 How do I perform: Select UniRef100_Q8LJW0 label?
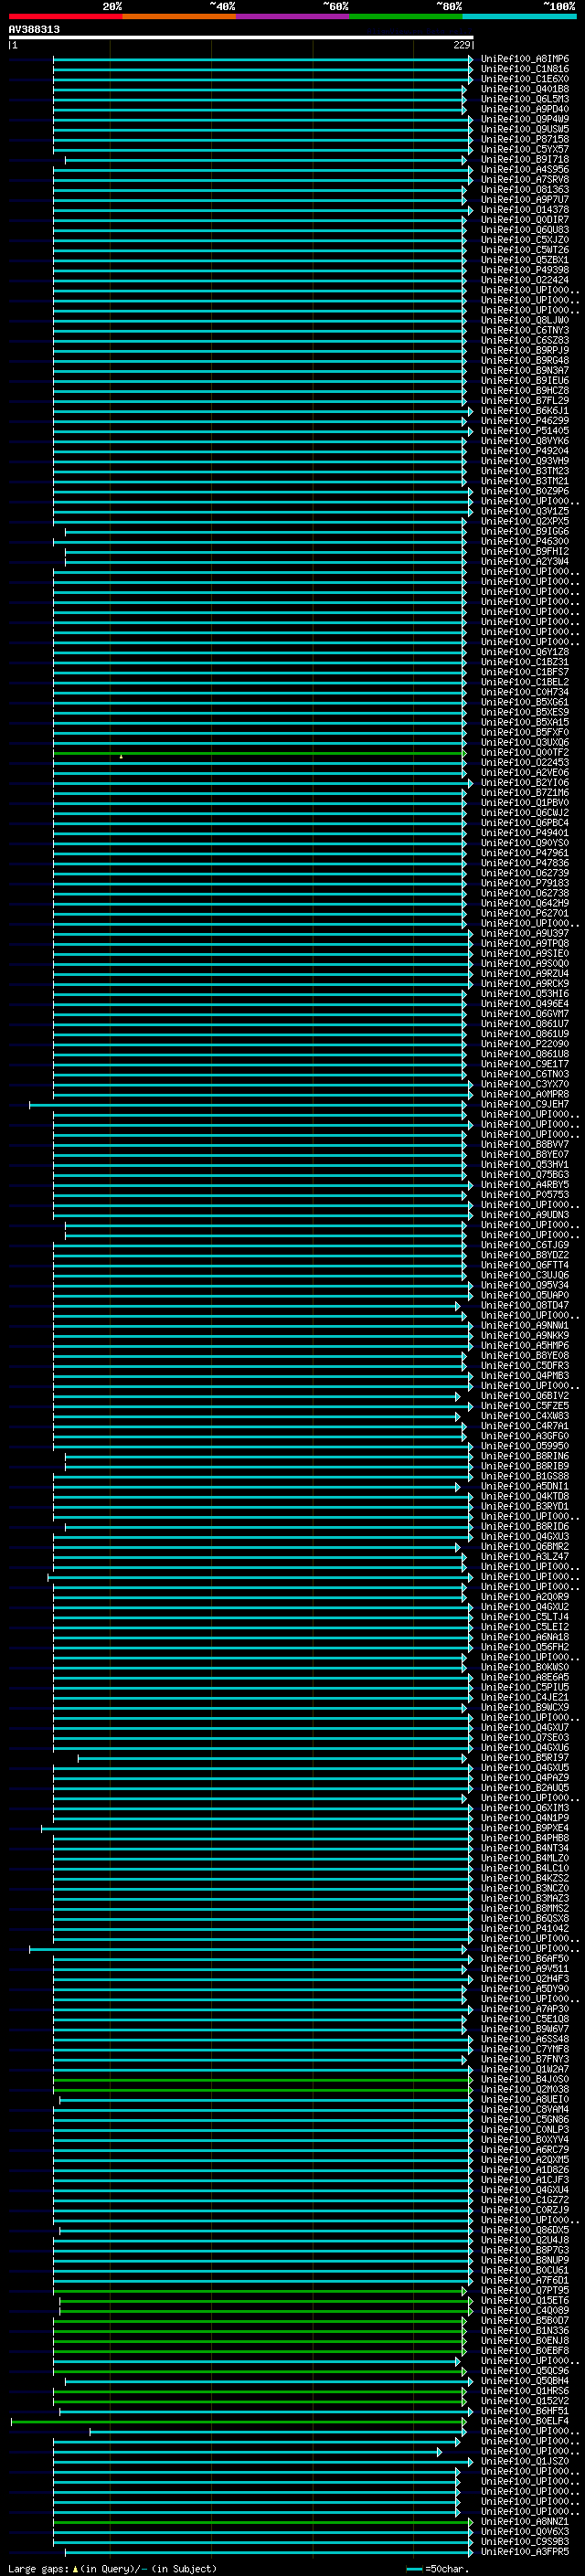[524, 320]
